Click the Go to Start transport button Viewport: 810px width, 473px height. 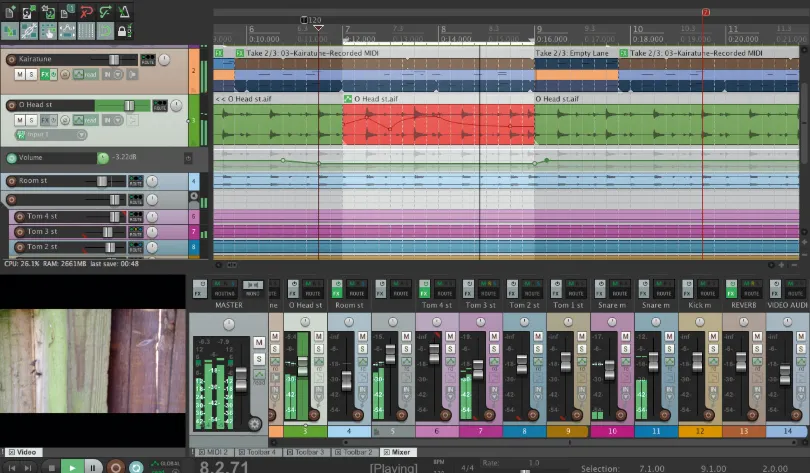(x=12, y=467)
